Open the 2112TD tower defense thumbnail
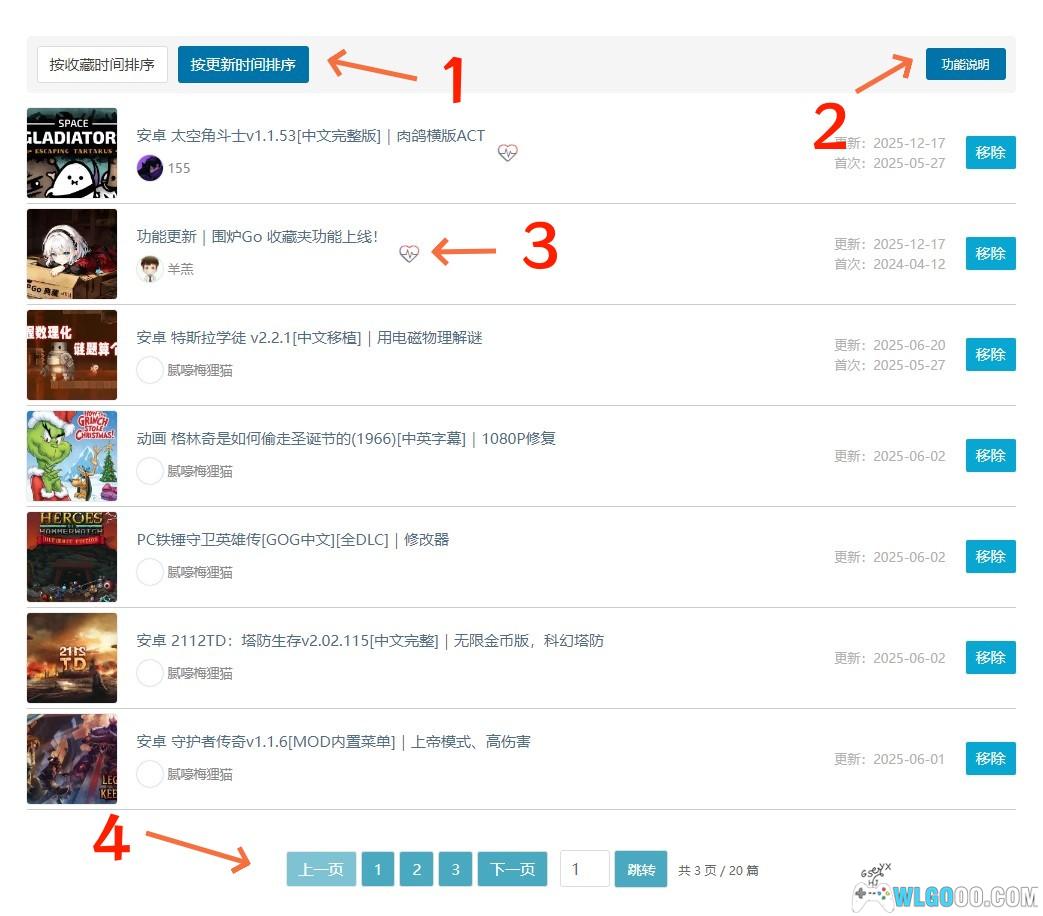1043x916 pixels. [72, 658]
